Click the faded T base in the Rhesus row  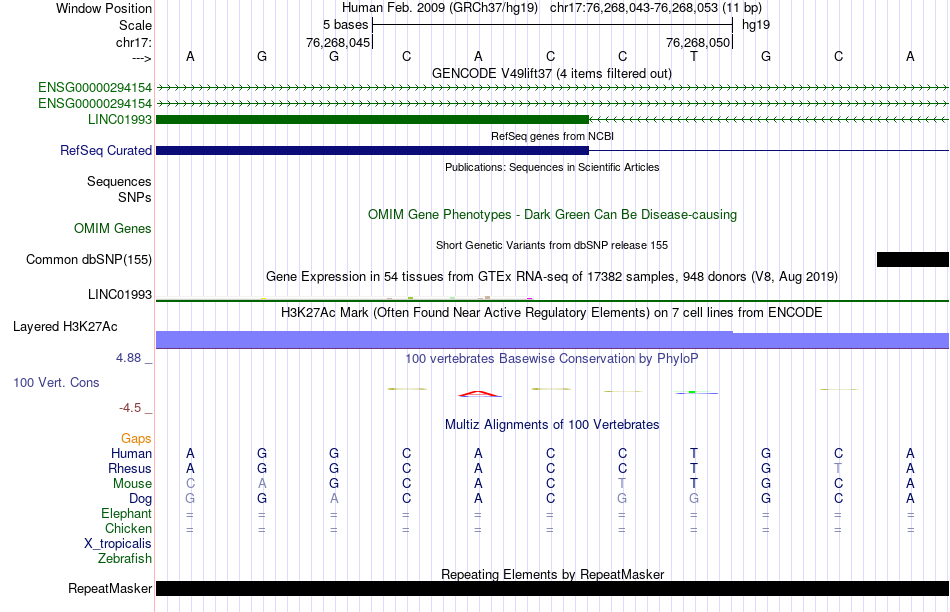pos(838,468)
